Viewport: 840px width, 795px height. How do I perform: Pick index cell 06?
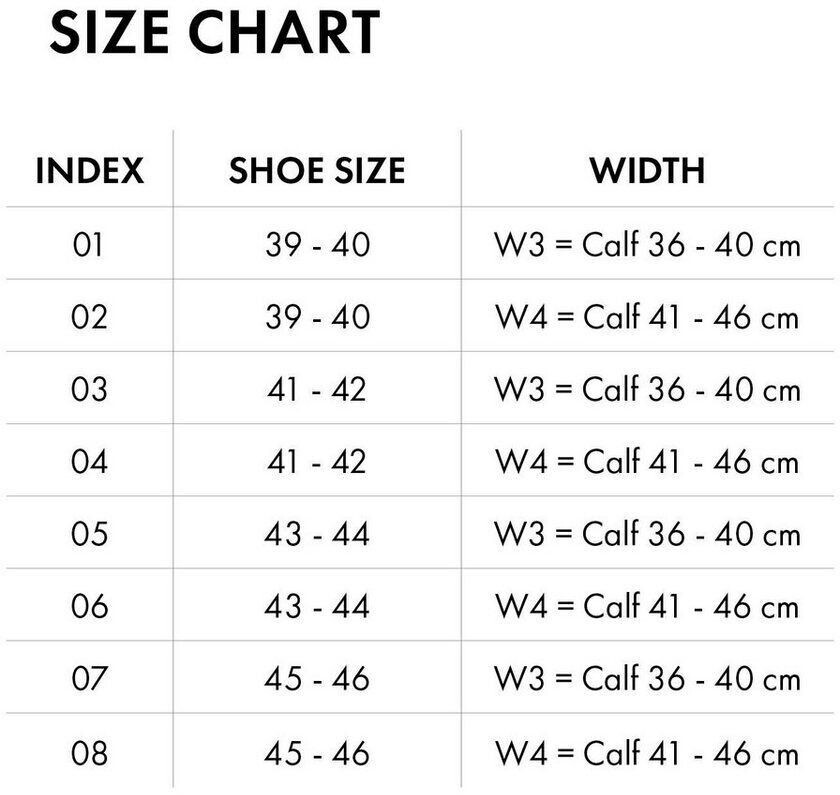pos(89,606)
